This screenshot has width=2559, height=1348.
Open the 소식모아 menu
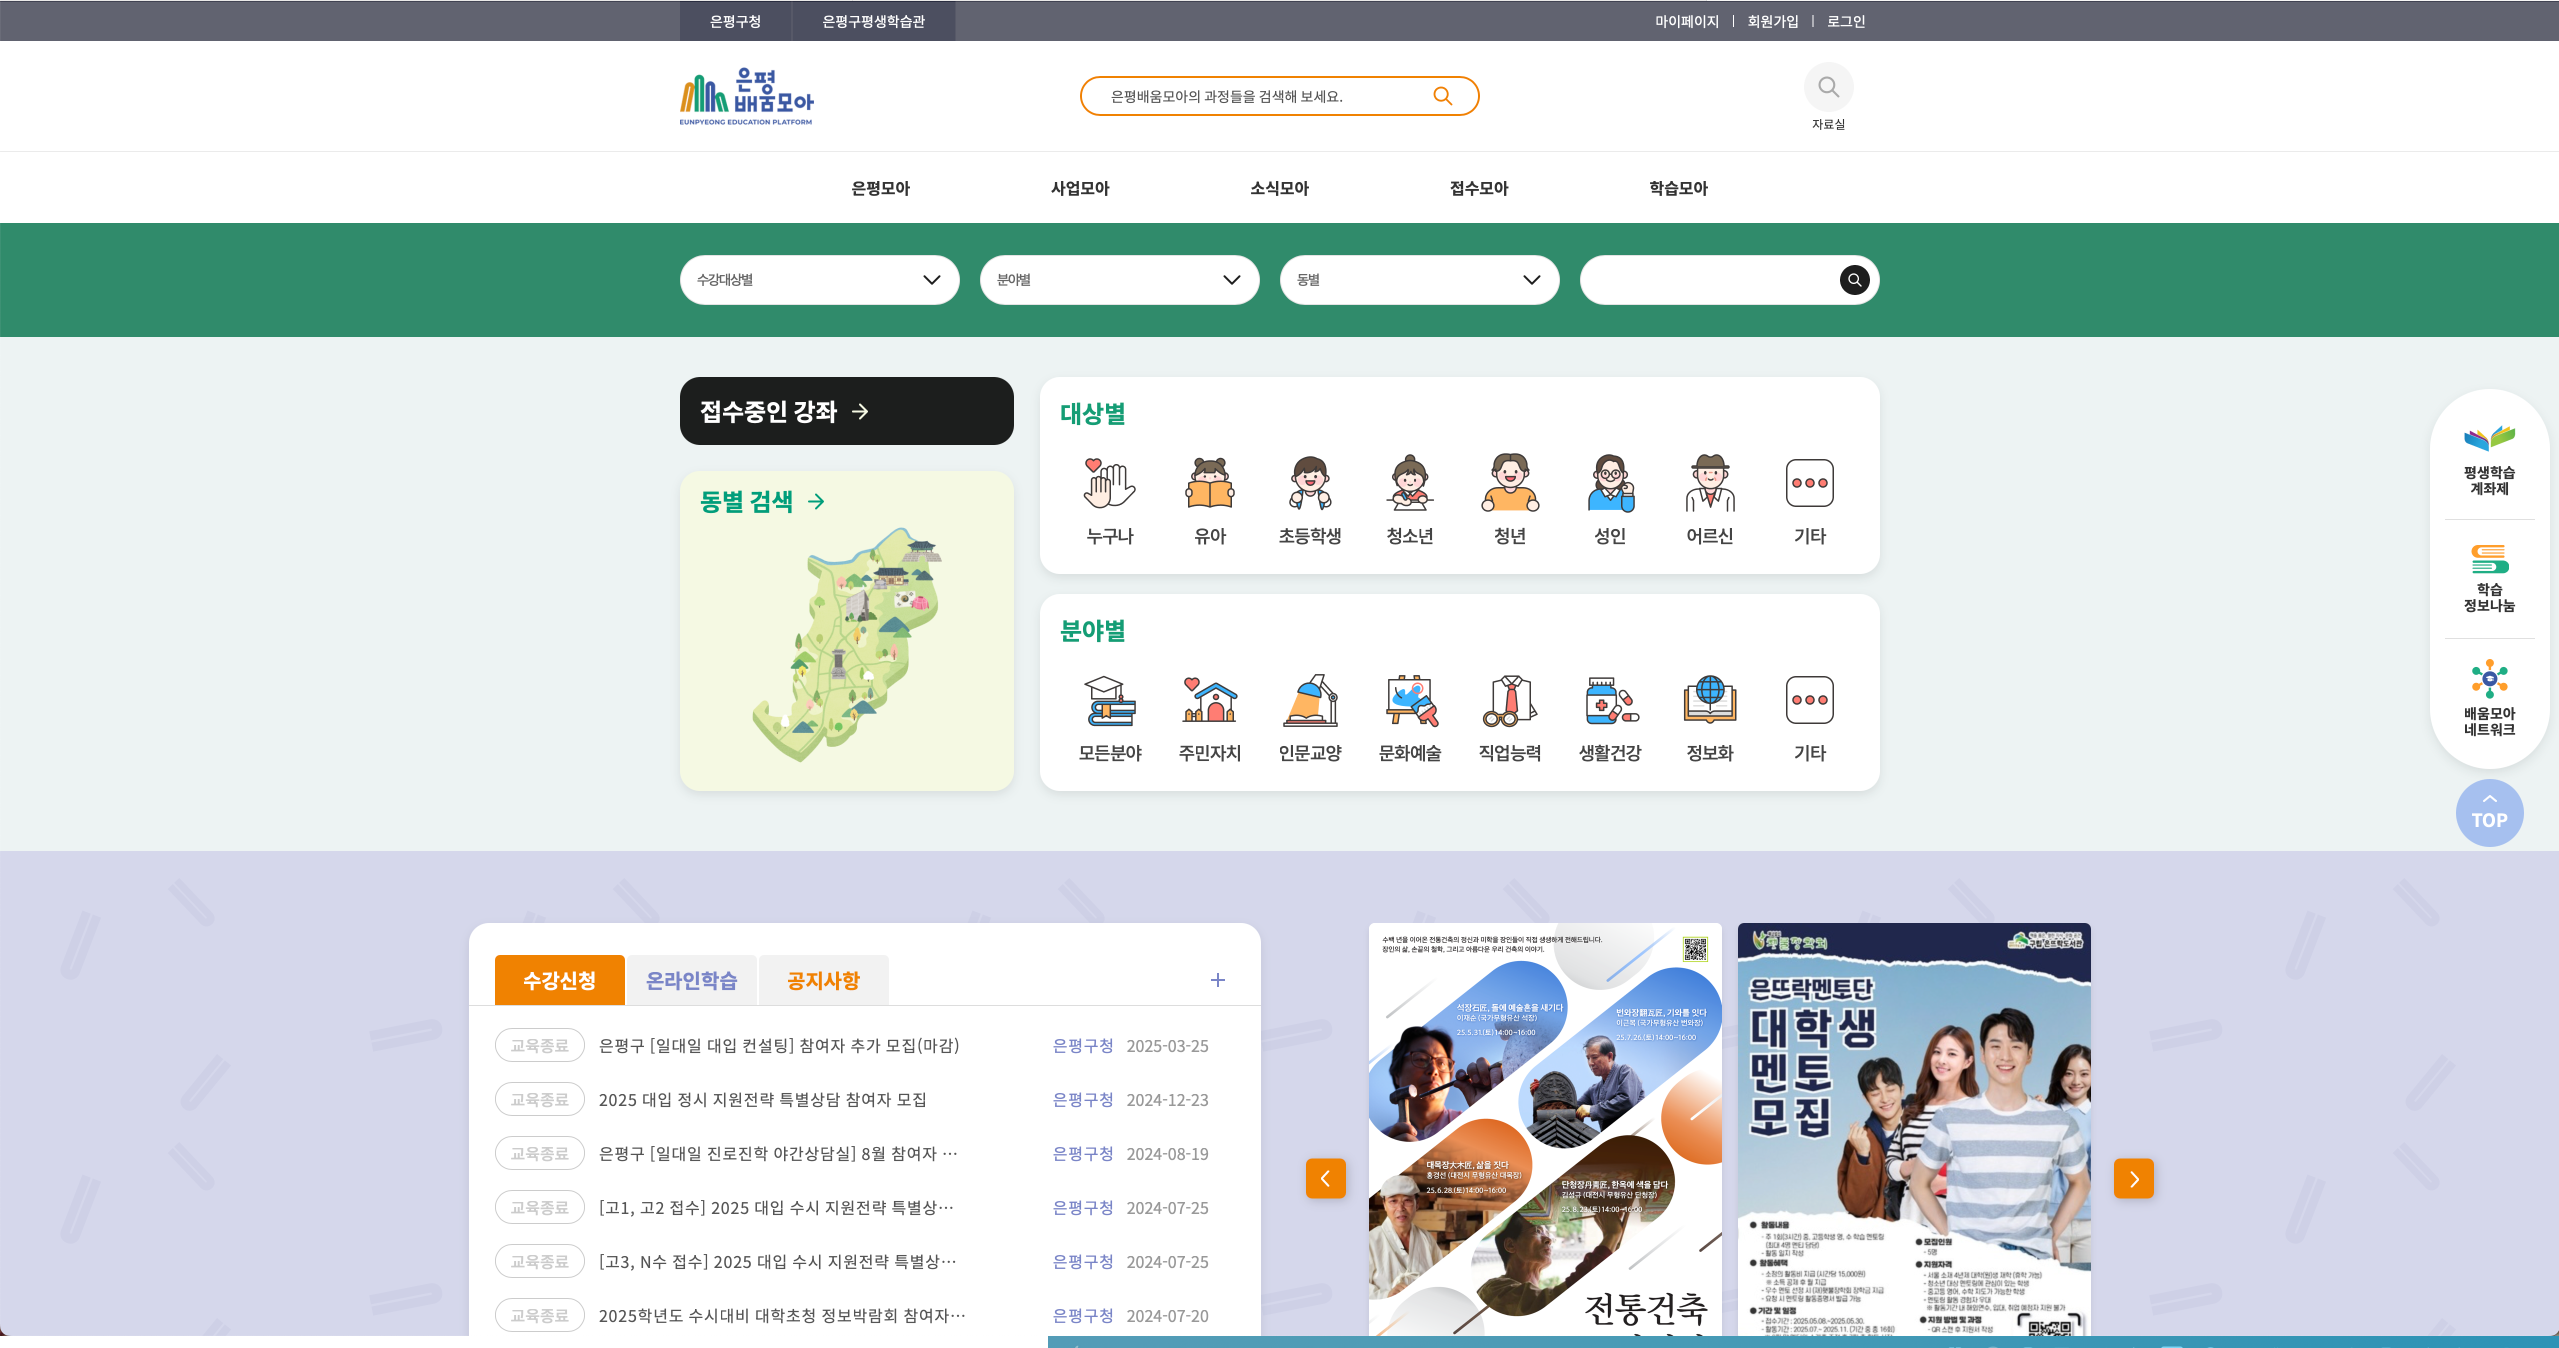click(1279, 188)
